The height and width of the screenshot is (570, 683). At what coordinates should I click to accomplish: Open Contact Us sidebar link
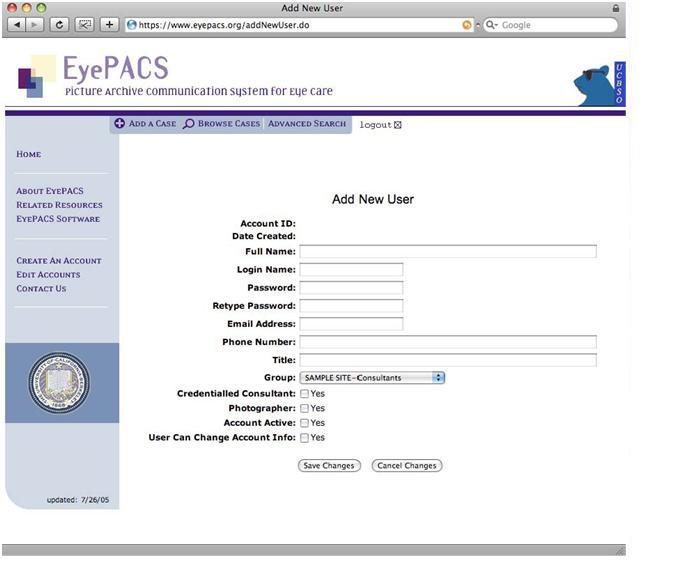41,288
